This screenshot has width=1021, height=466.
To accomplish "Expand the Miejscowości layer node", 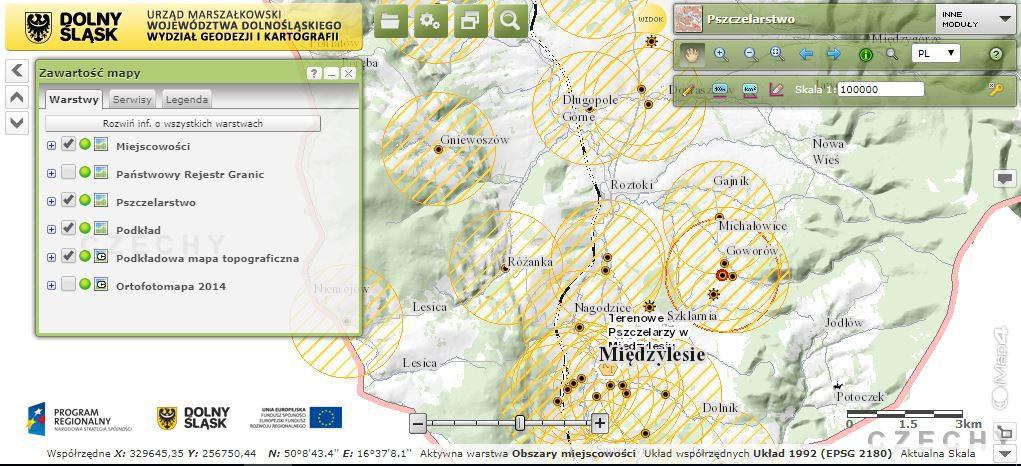I will (51, 146).
